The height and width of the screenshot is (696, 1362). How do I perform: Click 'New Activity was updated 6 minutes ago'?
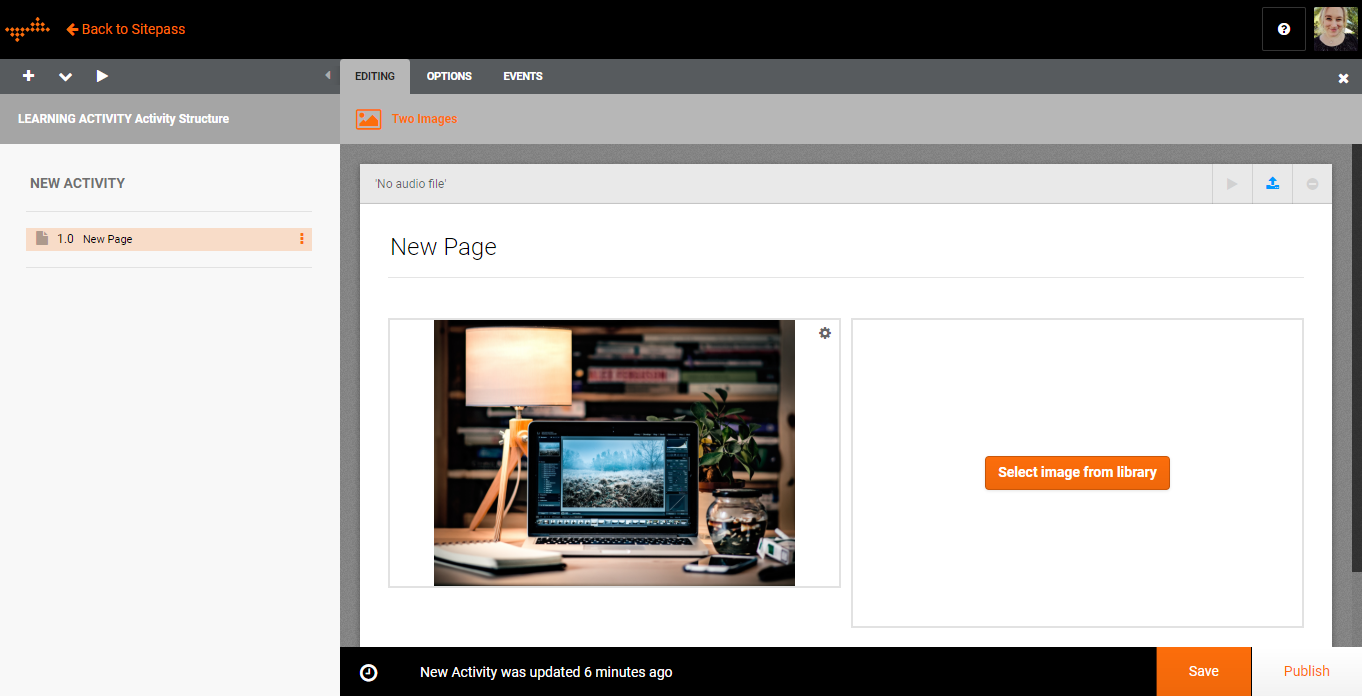pyautogui.click(x=546, y=672)
